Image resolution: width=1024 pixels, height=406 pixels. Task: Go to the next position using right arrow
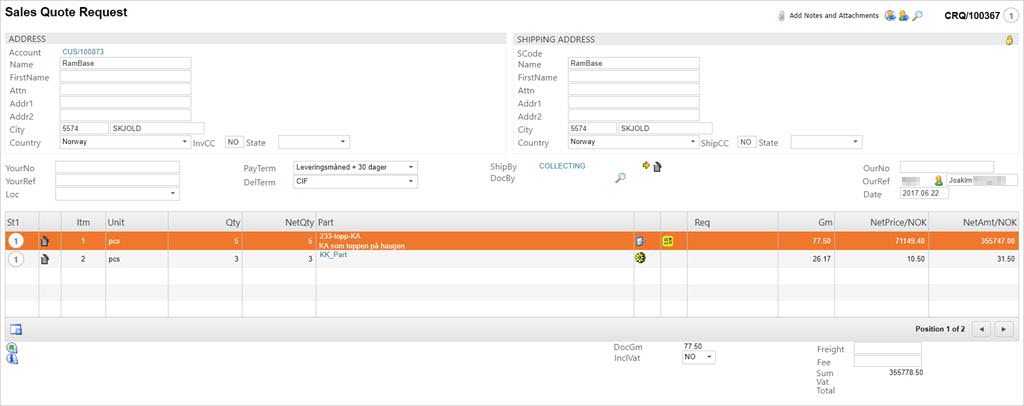tap(1004, 329)
